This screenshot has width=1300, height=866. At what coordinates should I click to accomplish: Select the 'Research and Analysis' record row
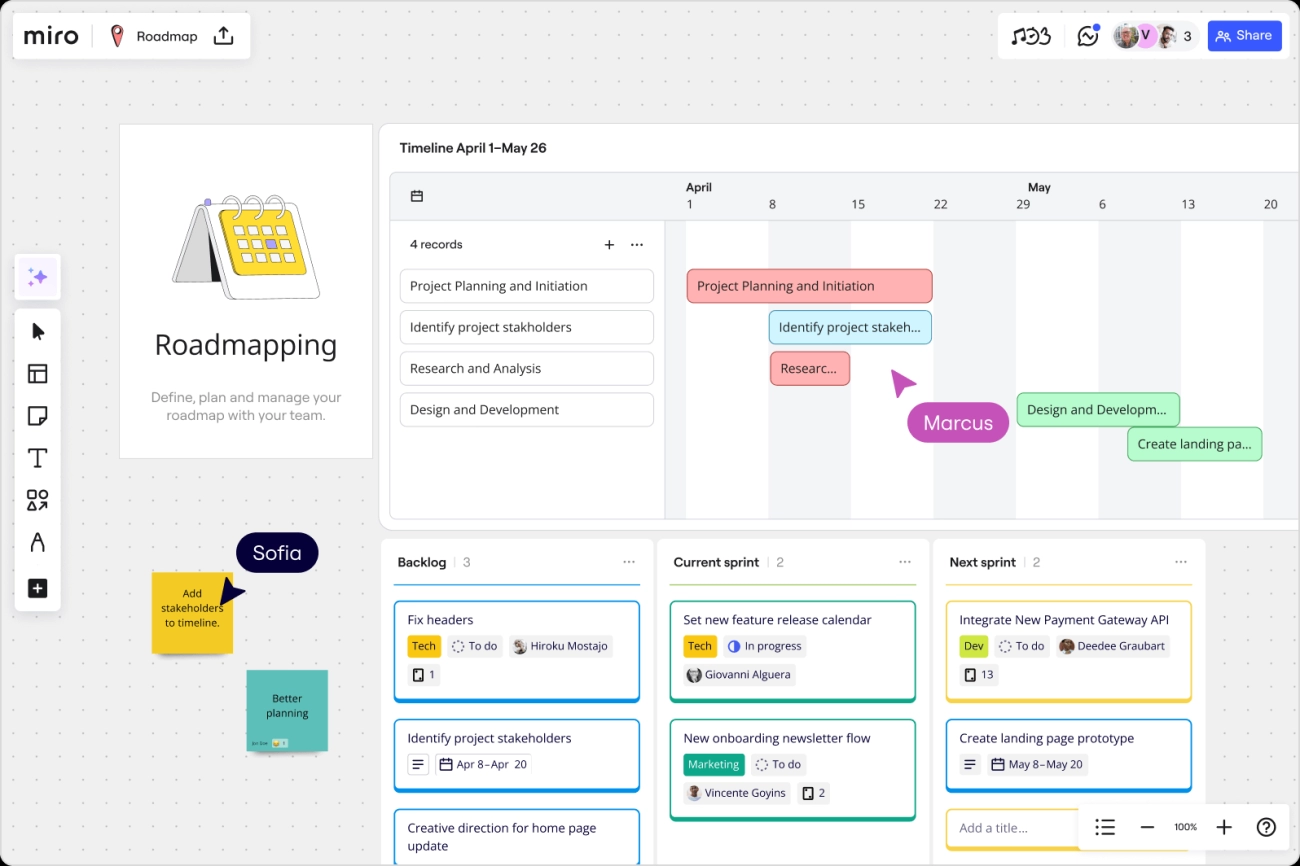pos(526,368)
